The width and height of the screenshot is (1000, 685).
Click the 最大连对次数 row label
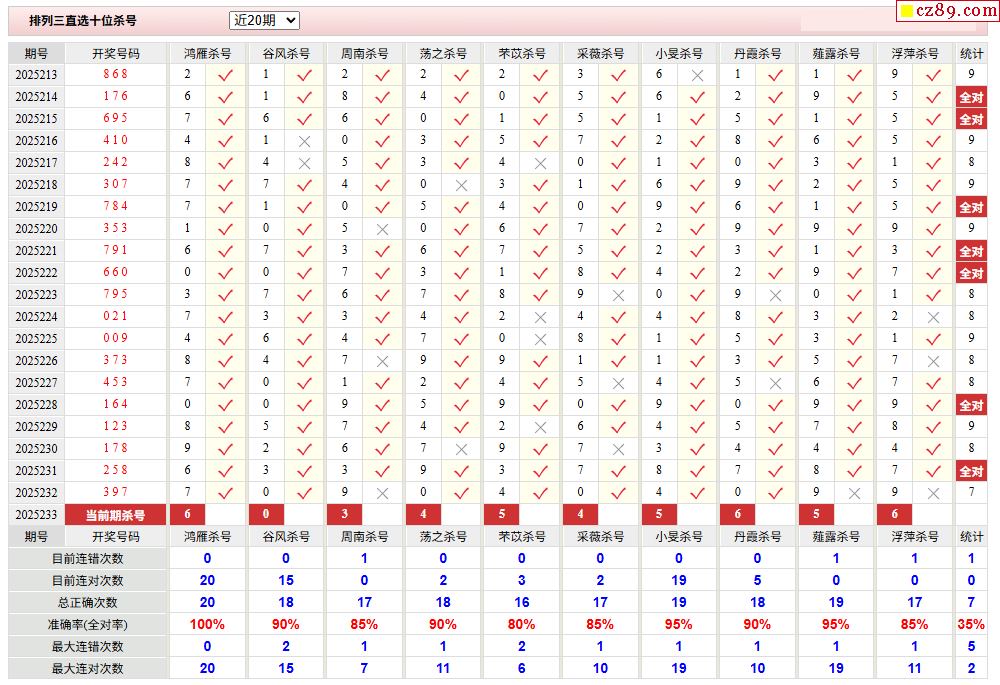pyautogui.click(x=87, y=668)
